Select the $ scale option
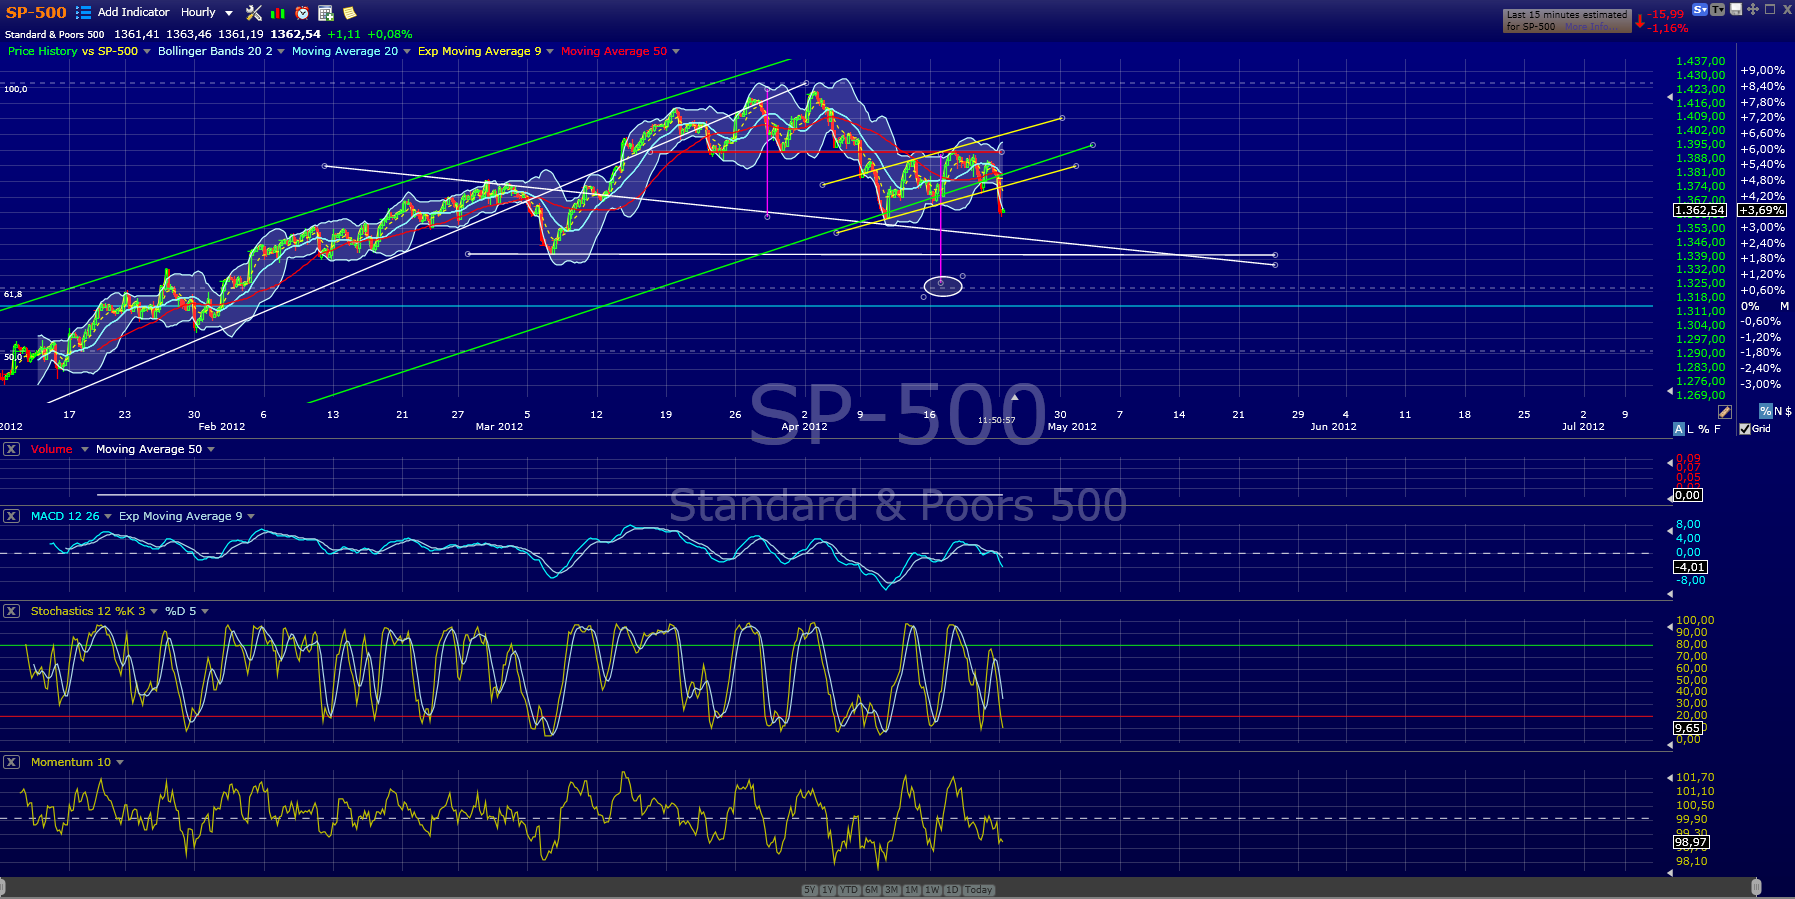This screenshot has height=899, width=1795. (x=1788, y=411)
